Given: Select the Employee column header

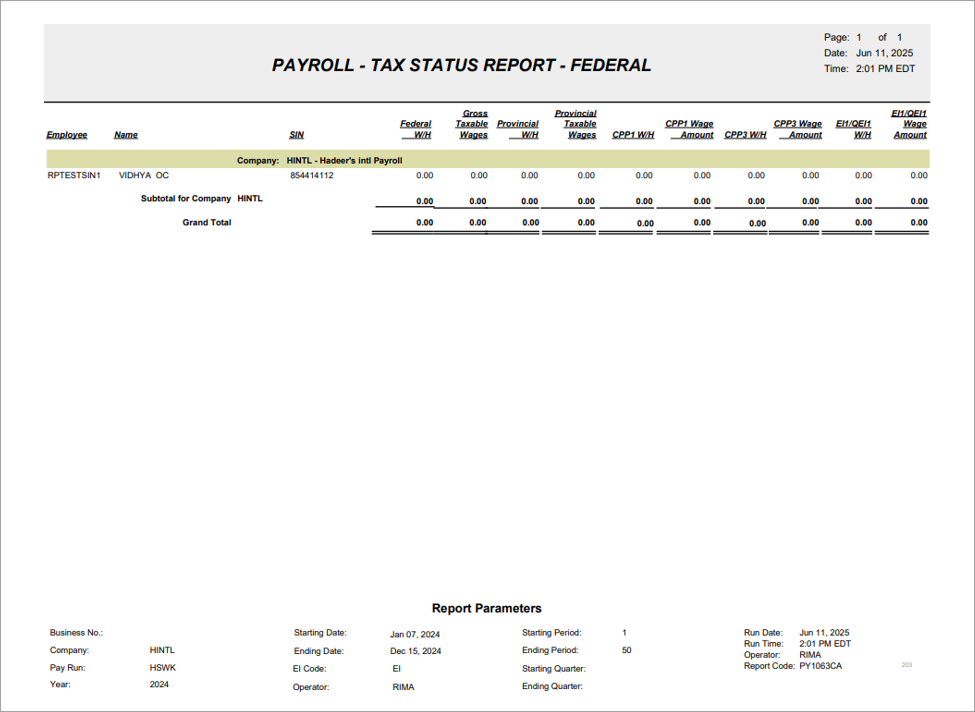Looking at the screenshot, I should pyautogui.click(x=67, y=135).
